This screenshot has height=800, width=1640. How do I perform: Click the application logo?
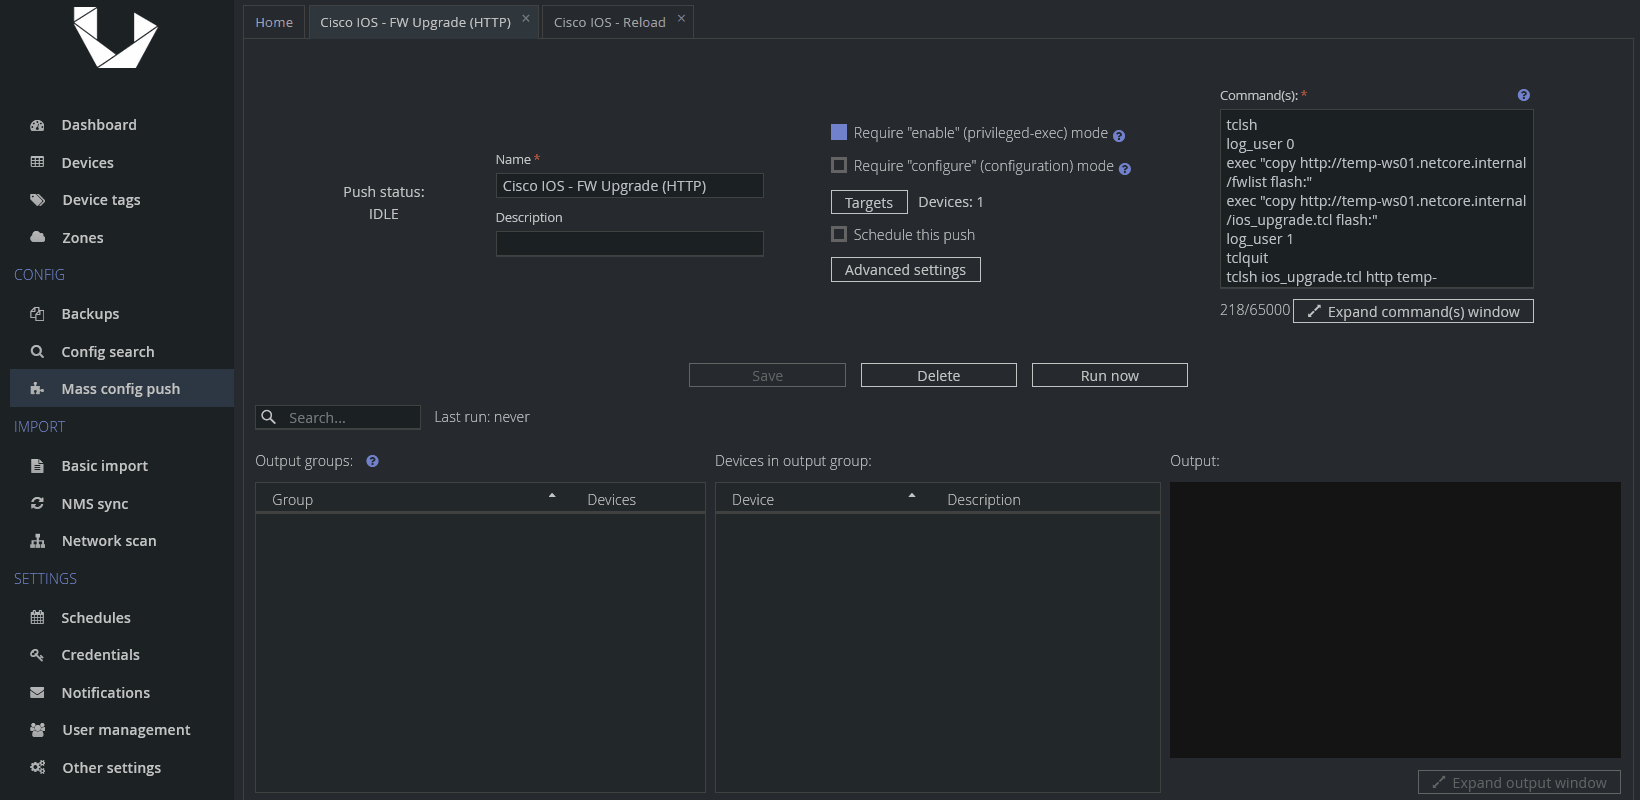pyautogui.click(x=116, y=38)
